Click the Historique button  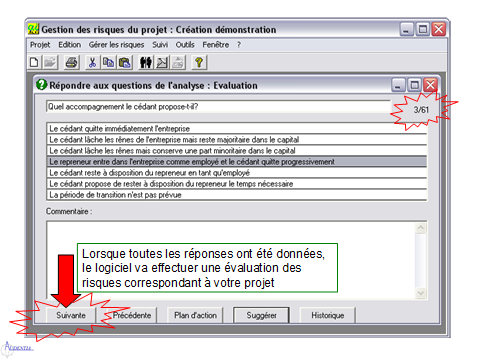point(328,315)
